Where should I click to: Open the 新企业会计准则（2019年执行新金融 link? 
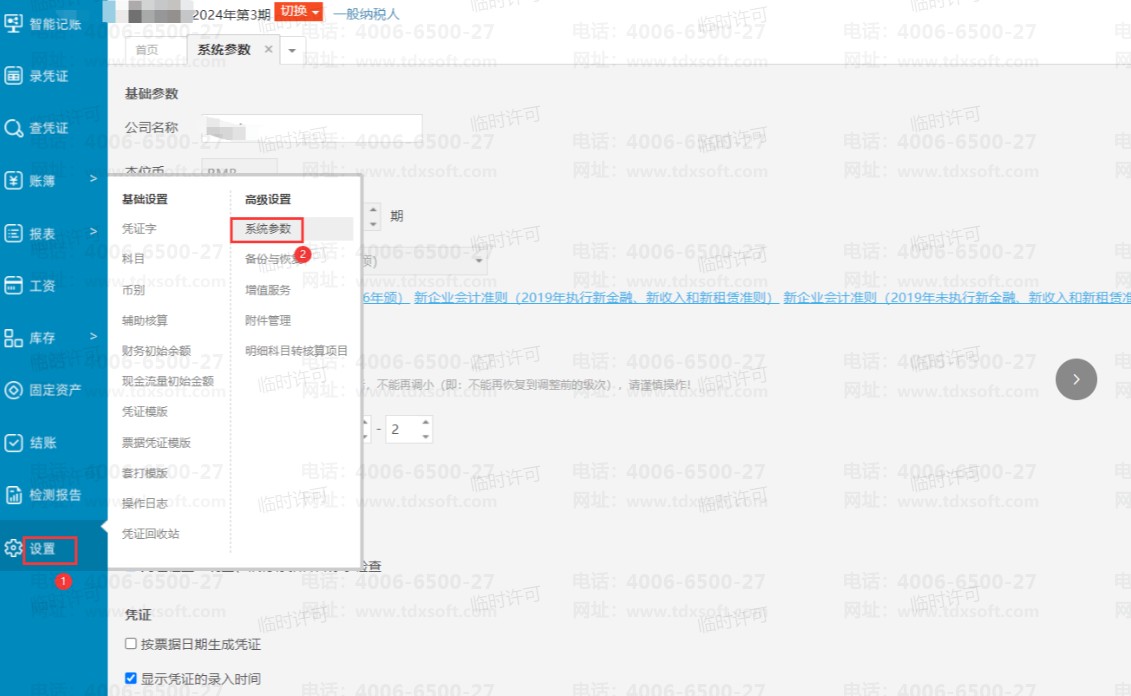click(595, 297)
